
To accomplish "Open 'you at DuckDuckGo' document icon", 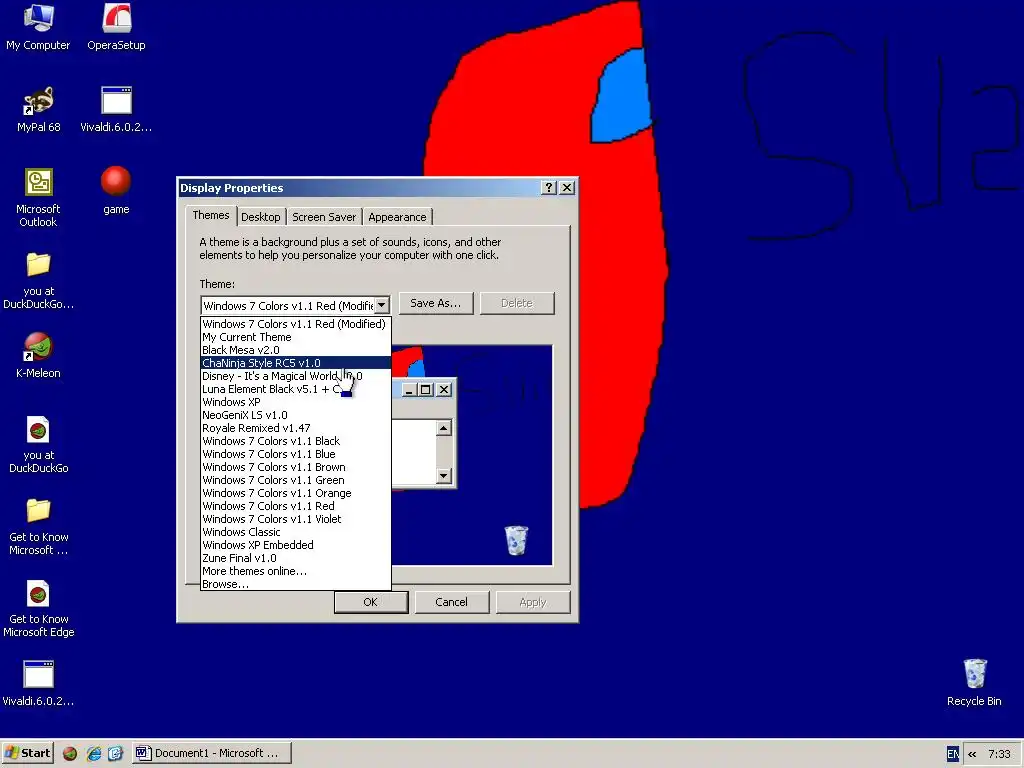I will point(39,445).
